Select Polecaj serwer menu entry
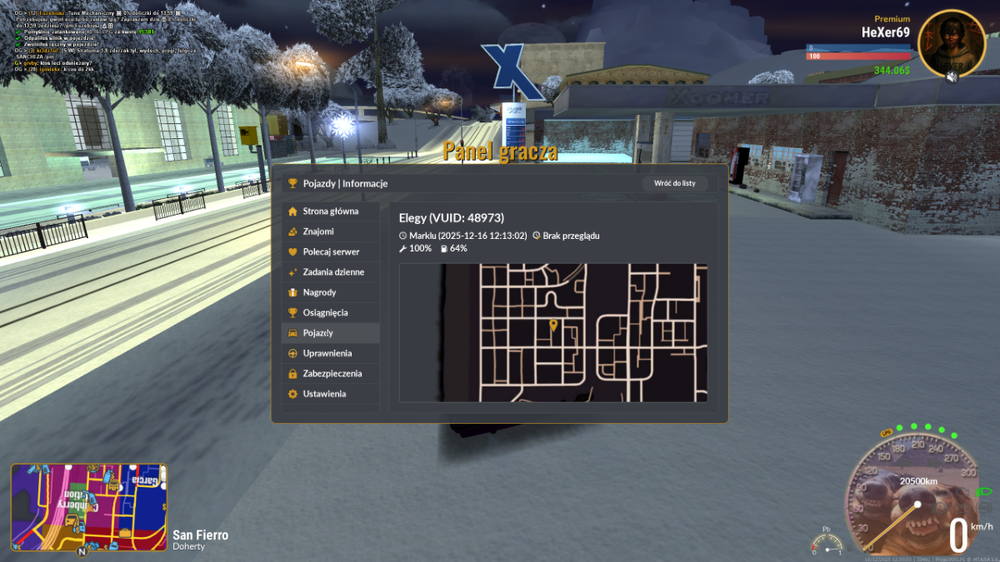The width and height of the screenshot is (1000, 562). click(x=330, y=252)
